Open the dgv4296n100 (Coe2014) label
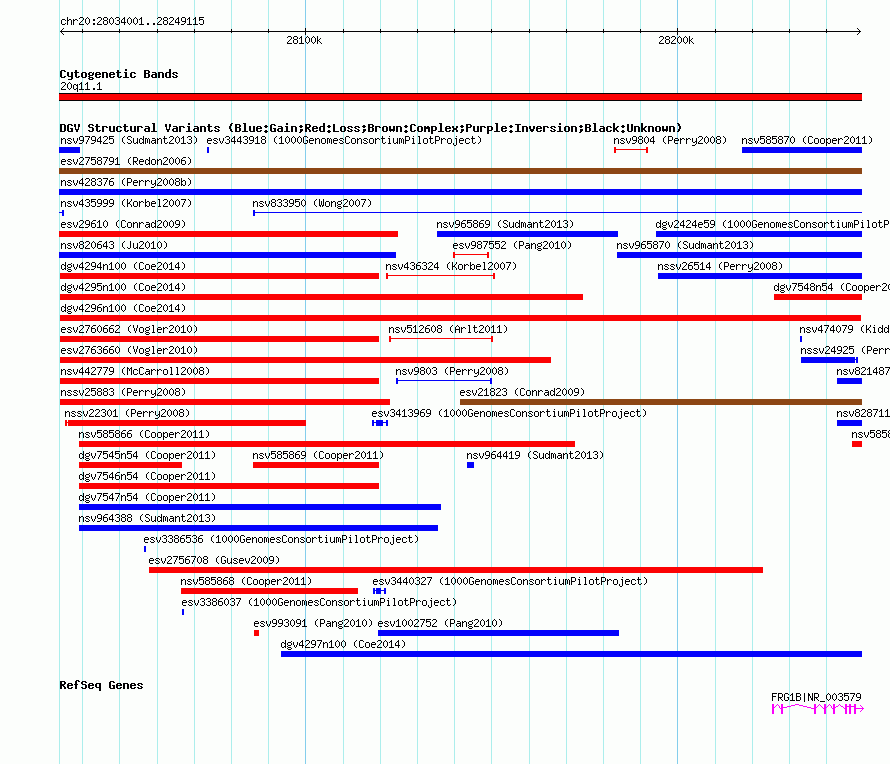 click(123, 308)
